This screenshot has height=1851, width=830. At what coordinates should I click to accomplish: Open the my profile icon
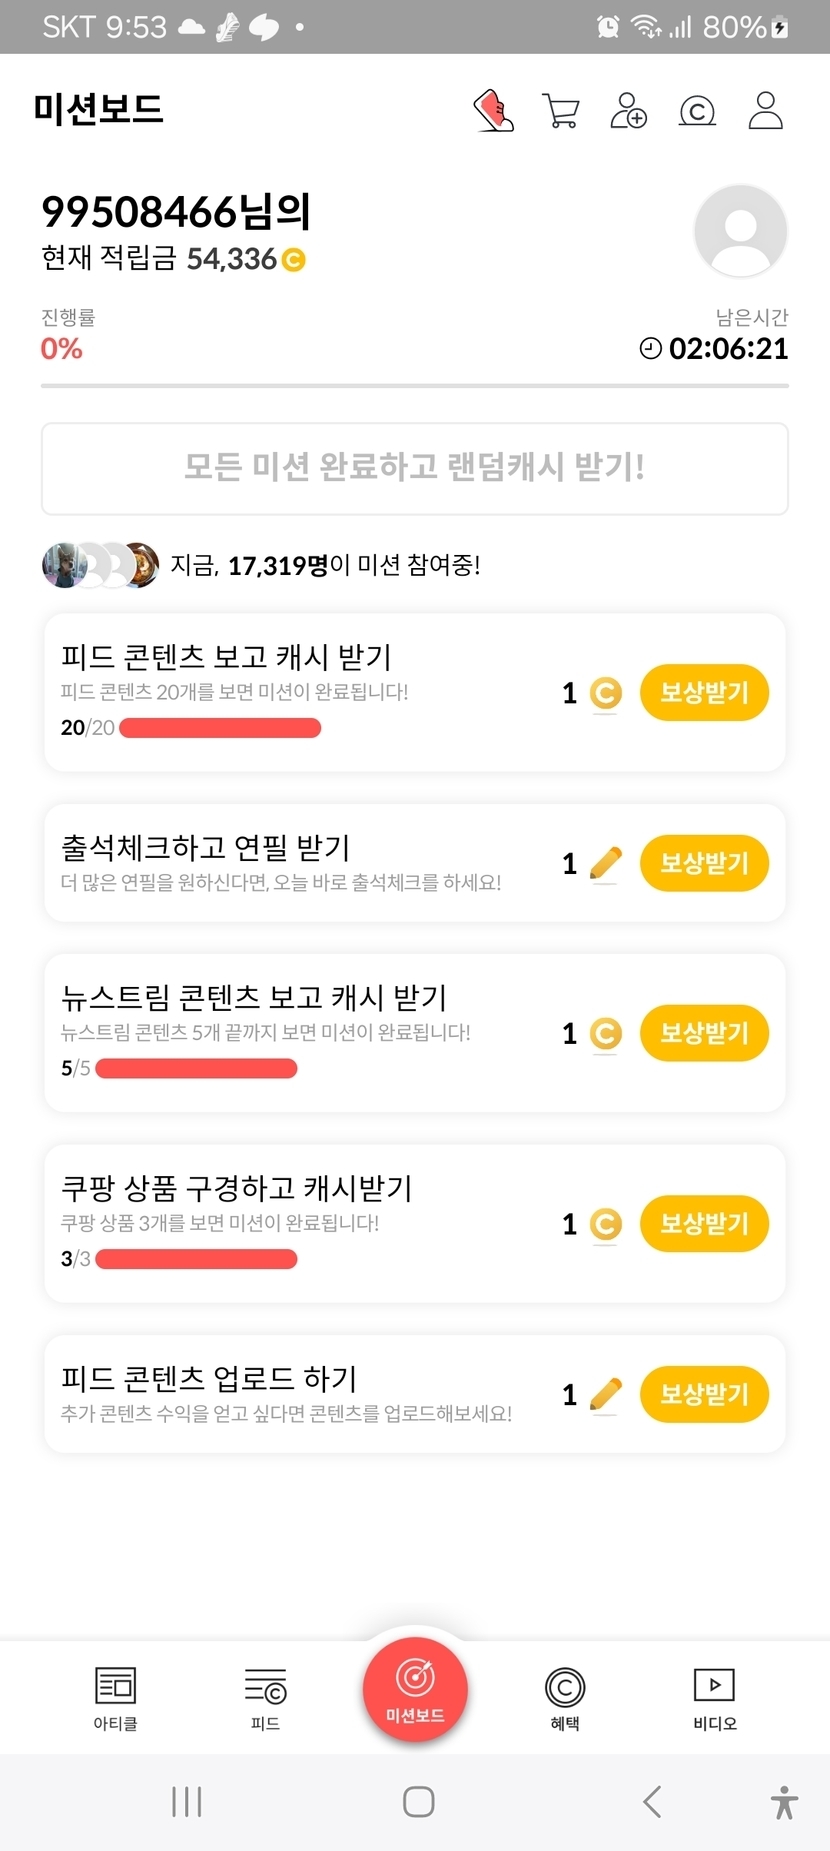point(766,110)
